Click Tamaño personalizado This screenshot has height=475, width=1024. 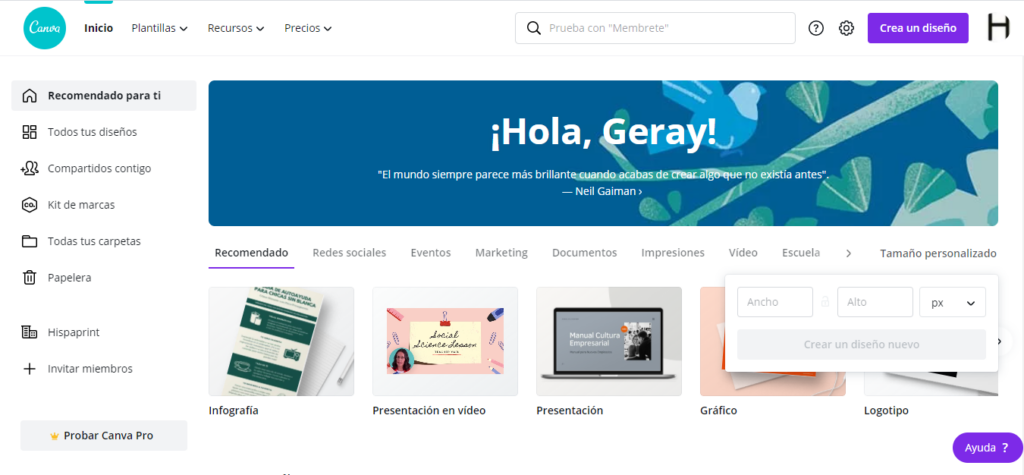pyautogui.click(x=938, y=254)
